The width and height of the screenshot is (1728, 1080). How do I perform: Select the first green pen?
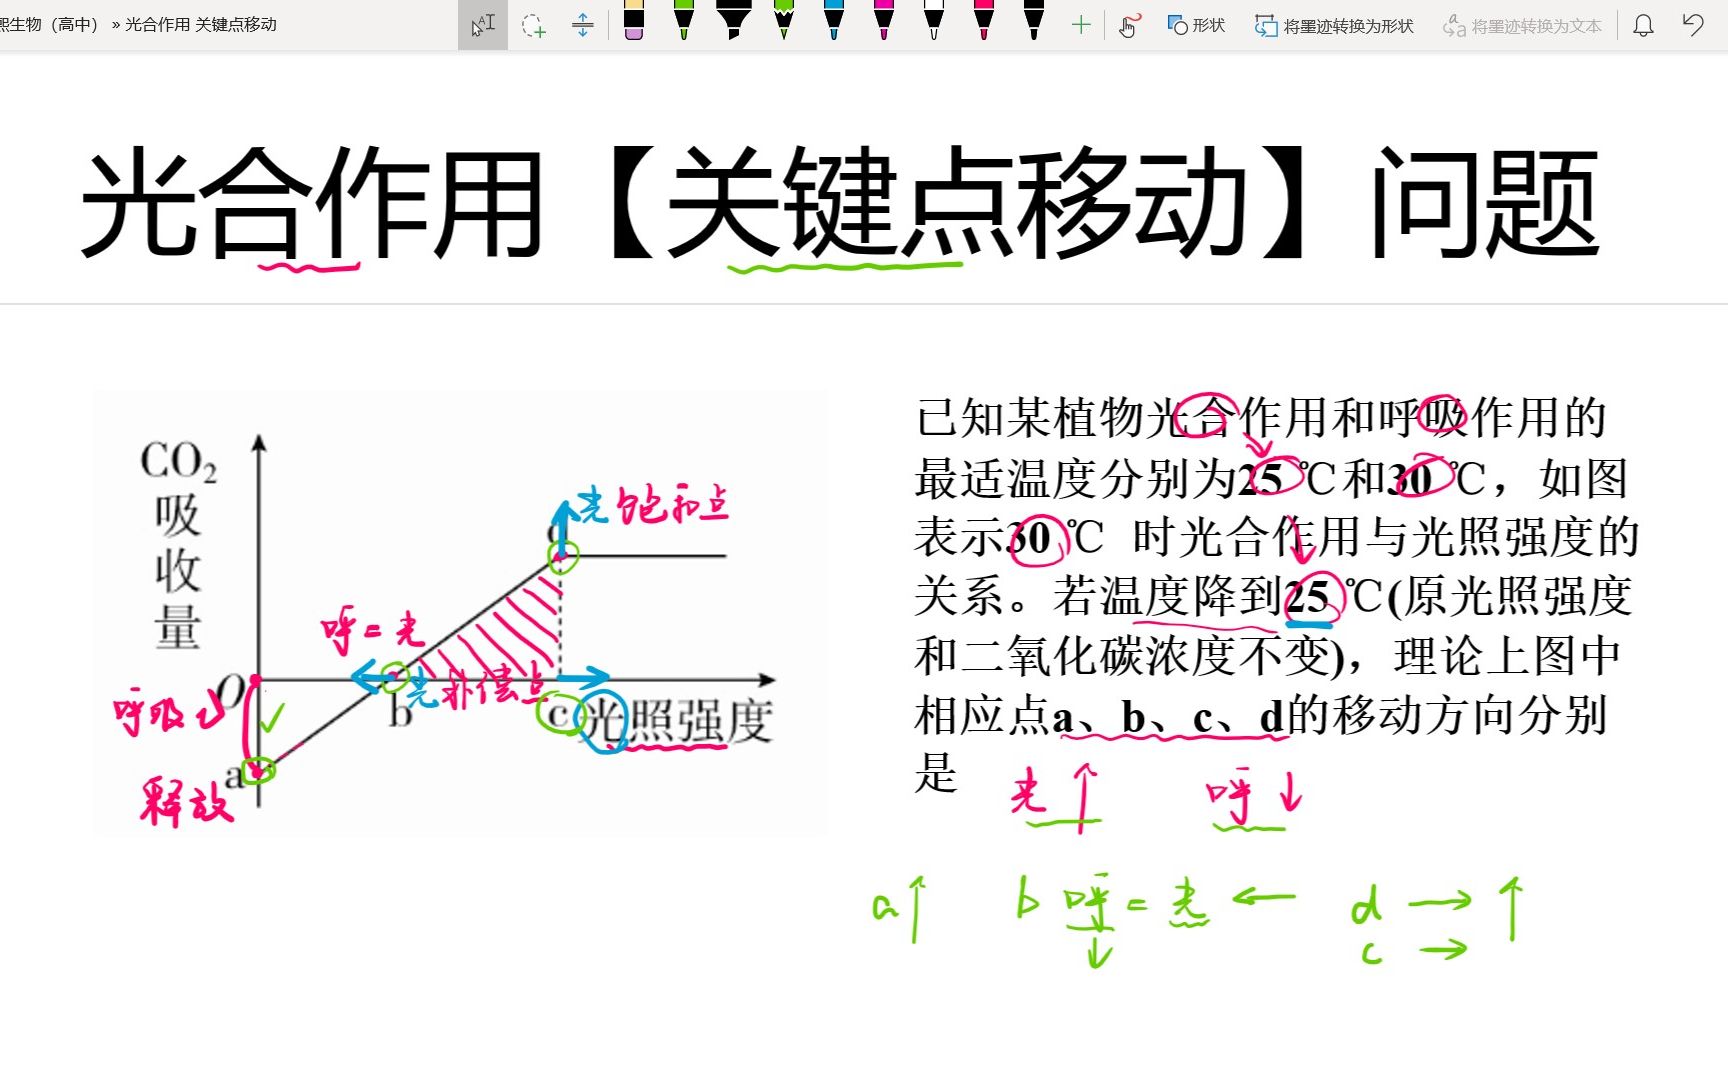pyautogui.click(x=684, y=20)
